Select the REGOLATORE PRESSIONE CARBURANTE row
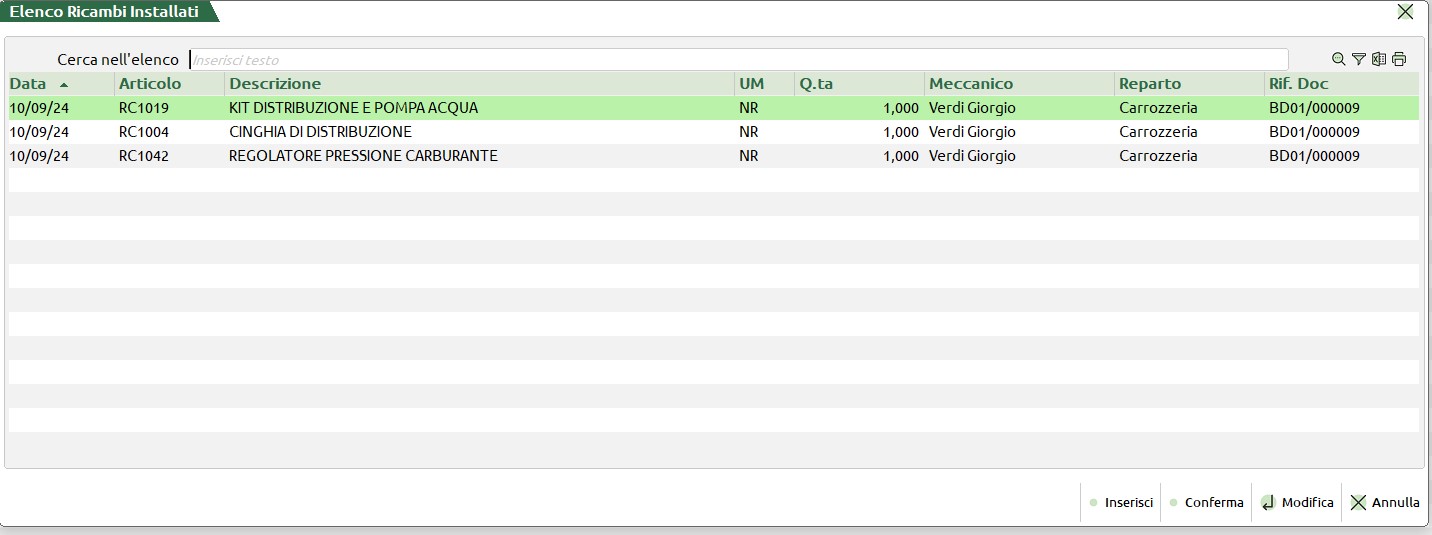 pos(363,156)
